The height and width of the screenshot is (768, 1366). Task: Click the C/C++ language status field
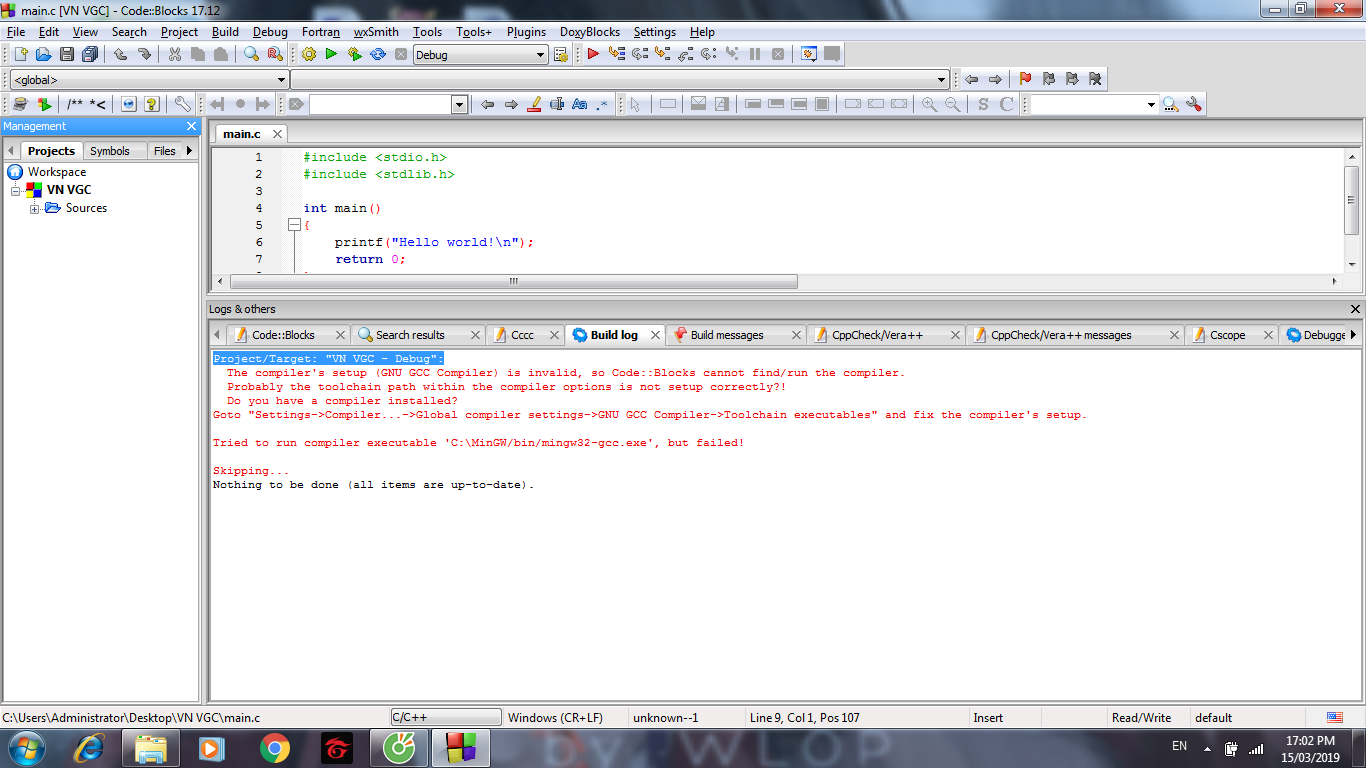pyautogui.click(x=446, y=717)
